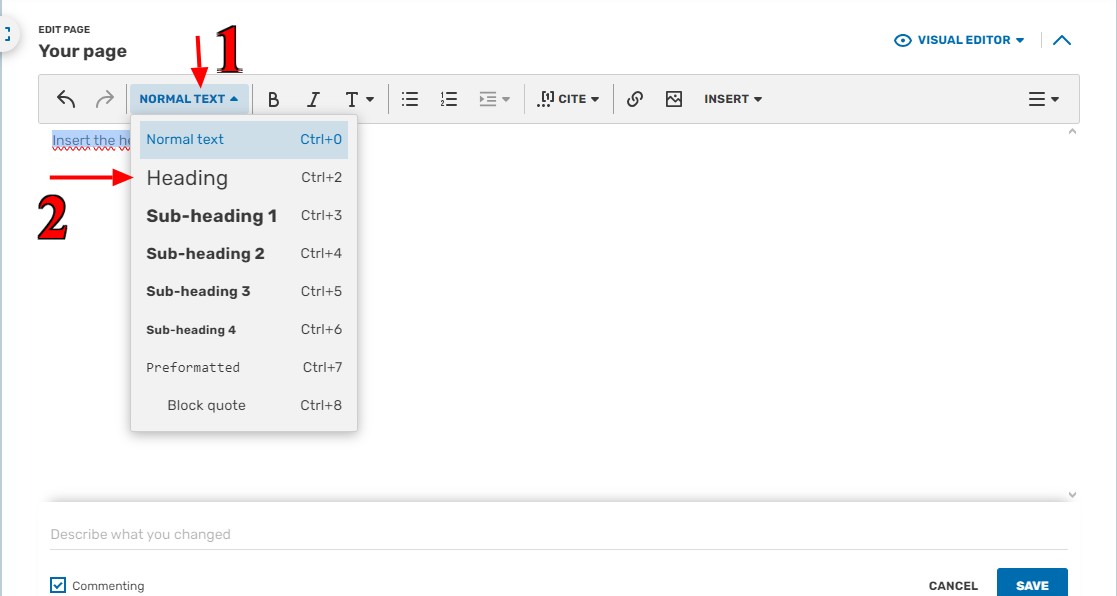Image resolution: width=1117 pixels, height=596 pixels.
Task: Open the page options hamburger menu
Action: 1044,99
